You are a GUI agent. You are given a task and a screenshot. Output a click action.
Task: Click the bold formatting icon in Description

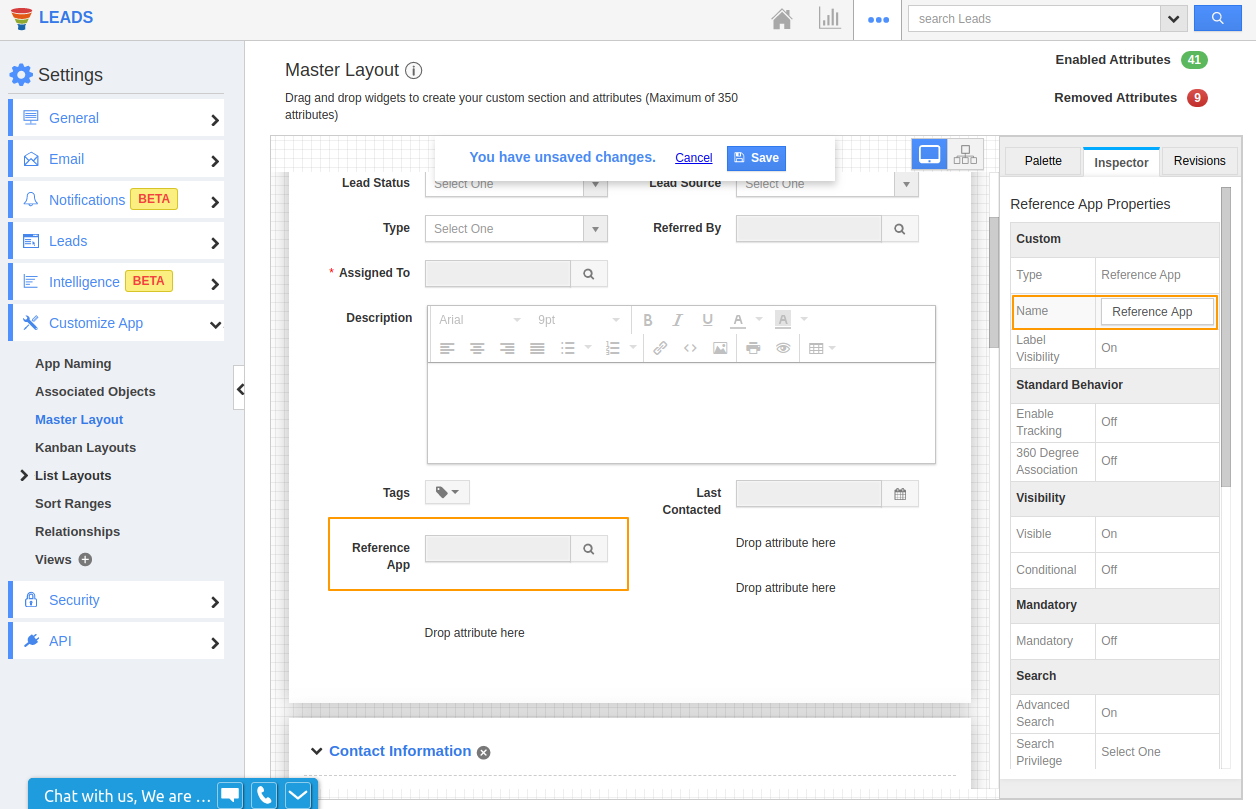(648, 320)
